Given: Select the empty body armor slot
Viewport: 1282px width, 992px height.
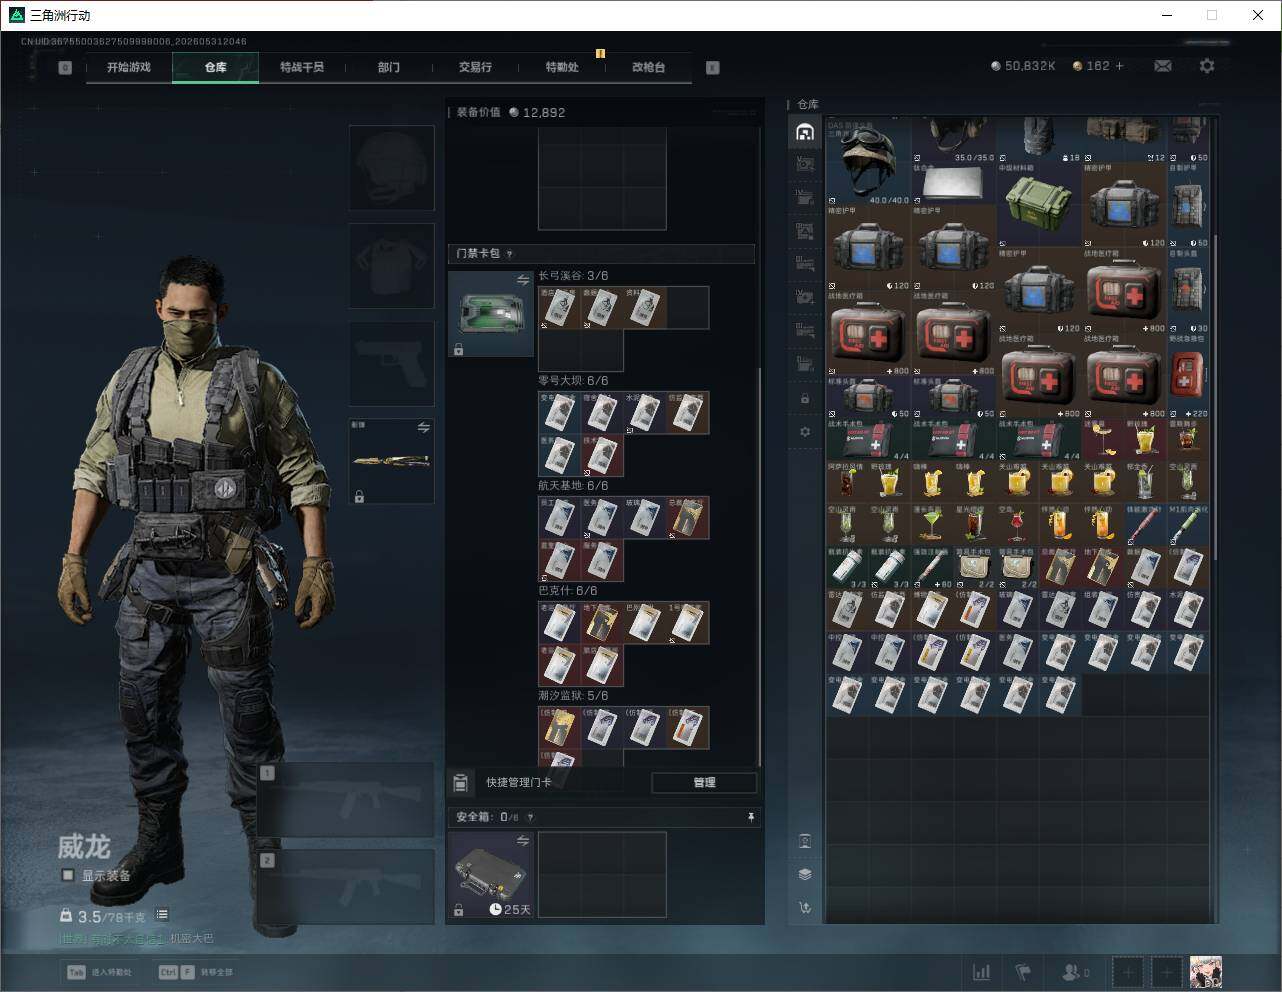Looking at the screenshot, I should point(392,265).
